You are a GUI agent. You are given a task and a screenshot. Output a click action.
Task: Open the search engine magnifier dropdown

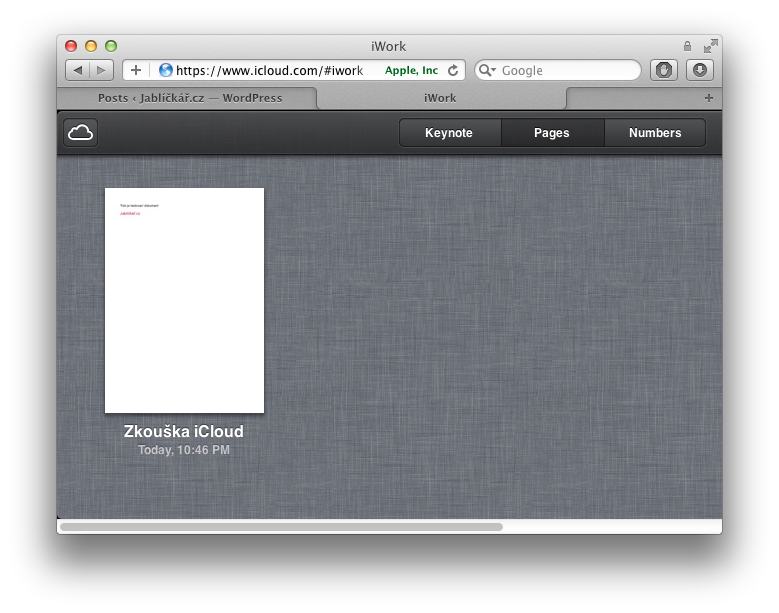pyautogui.click(x=487, y=70)
